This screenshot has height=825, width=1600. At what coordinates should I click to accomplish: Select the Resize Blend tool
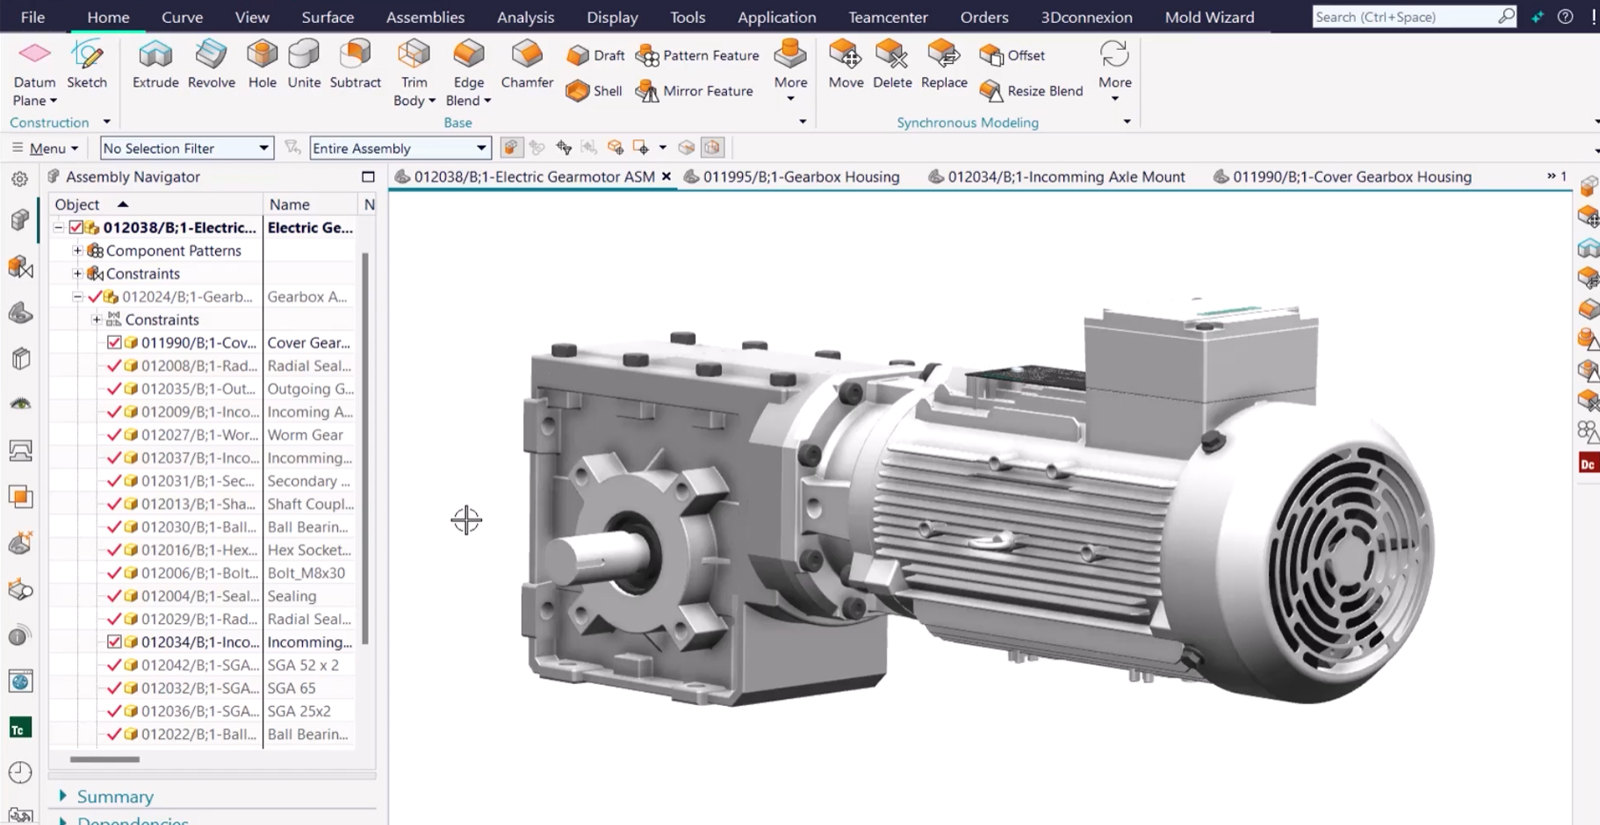1032,91
